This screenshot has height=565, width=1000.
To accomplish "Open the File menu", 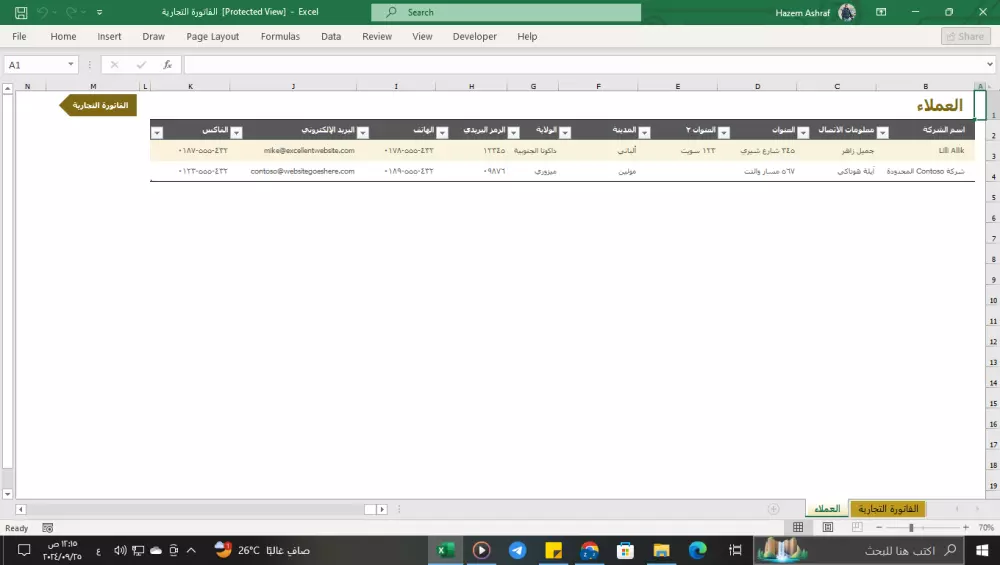I will click(x=19, y=36).
